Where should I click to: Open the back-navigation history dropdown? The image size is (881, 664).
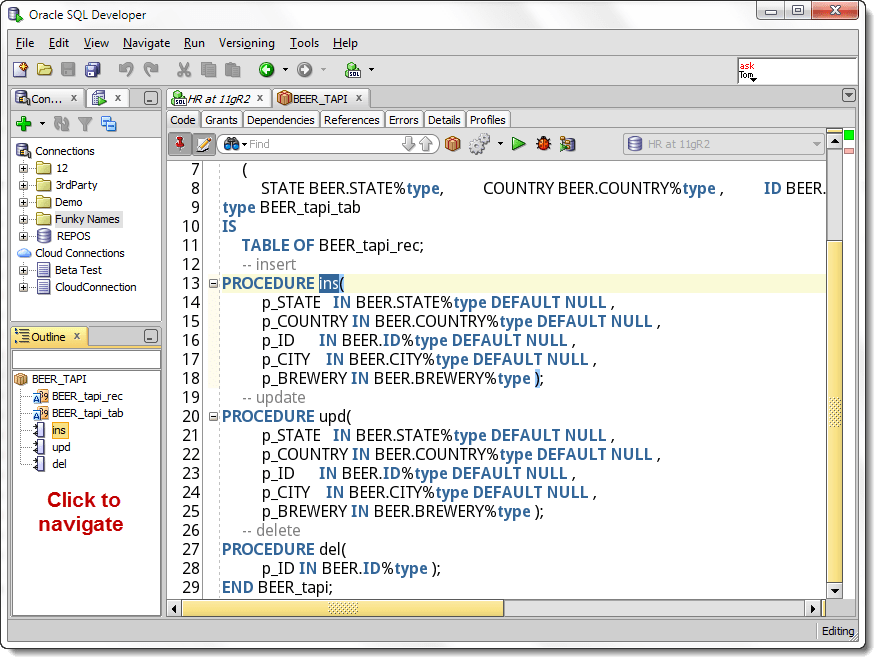click(285, 70)
